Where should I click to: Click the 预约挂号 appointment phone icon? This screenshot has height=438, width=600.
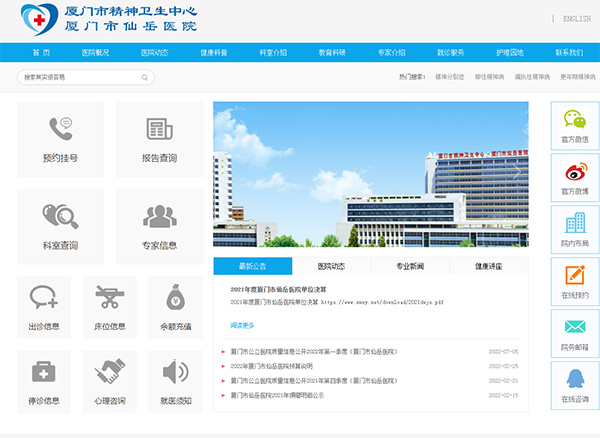pos(61,129)
